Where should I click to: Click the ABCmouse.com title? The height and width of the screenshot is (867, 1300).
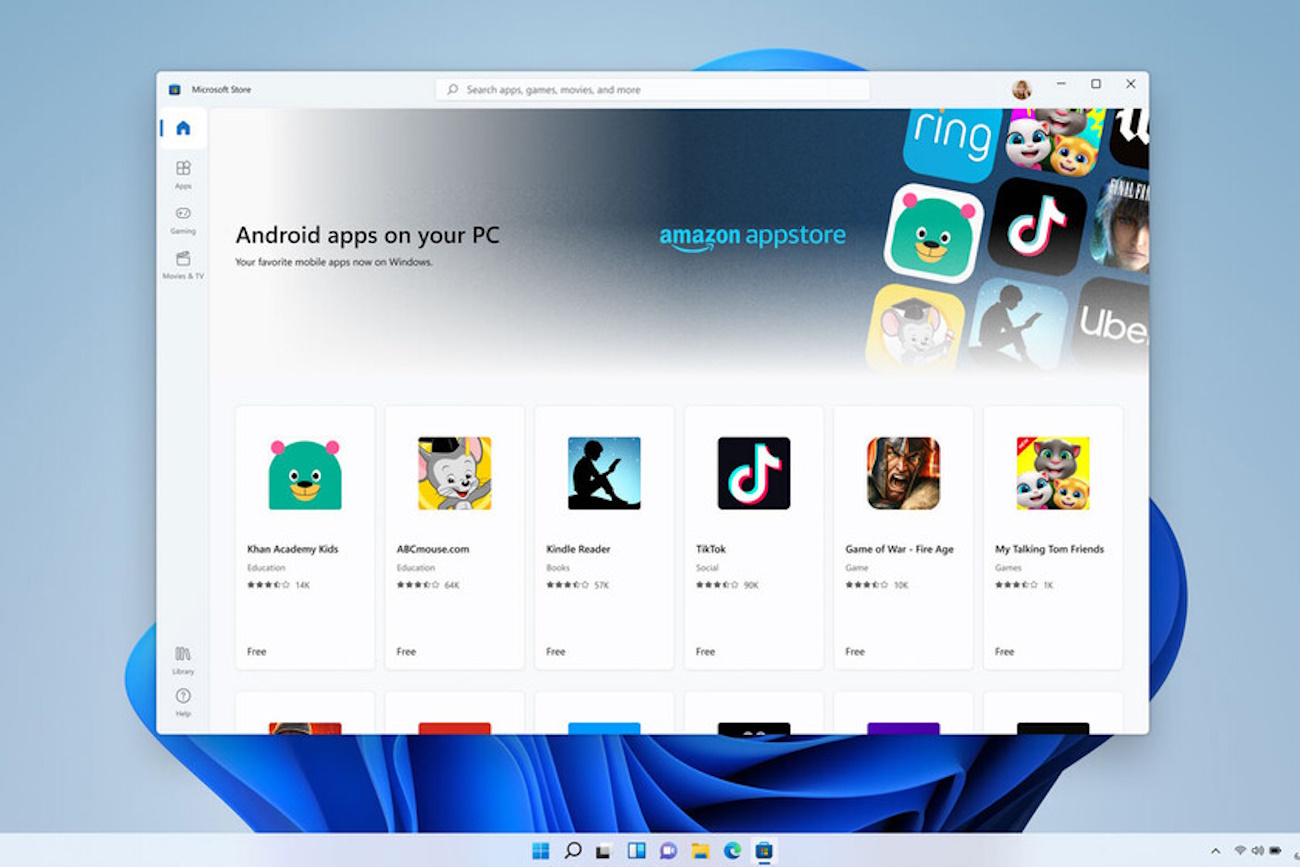tap(433, 549)
